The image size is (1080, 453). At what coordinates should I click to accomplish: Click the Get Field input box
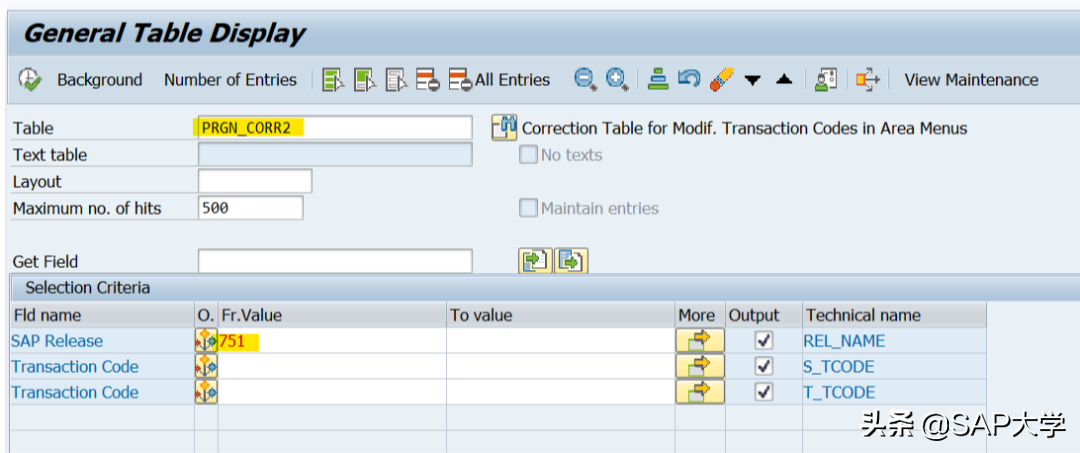point(335,262)
